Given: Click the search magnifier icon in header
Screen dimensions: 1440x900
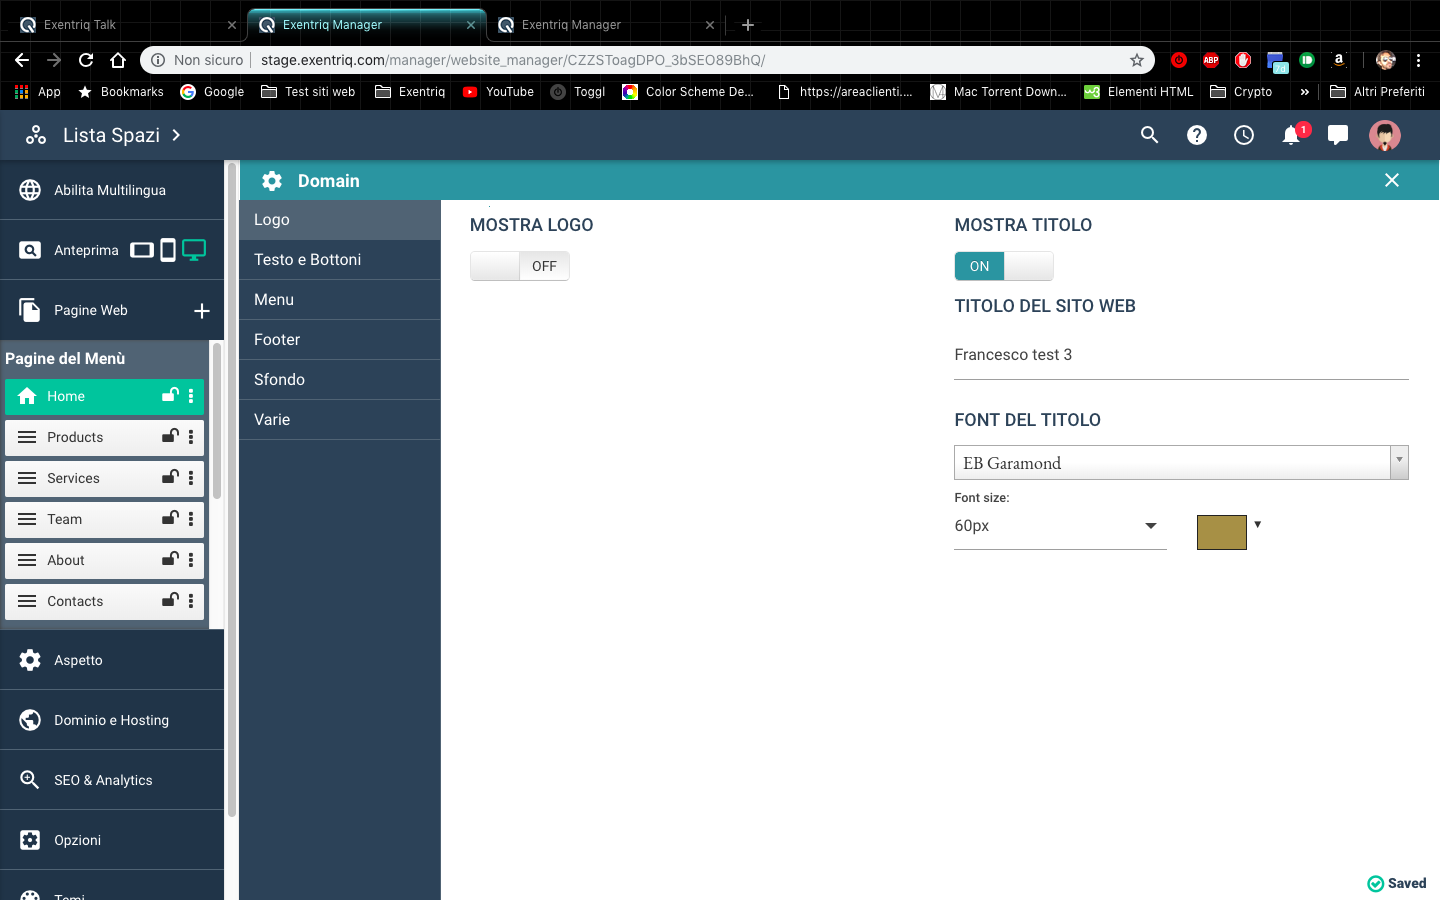Looking at the screenshot, I should click(1149, 135).
